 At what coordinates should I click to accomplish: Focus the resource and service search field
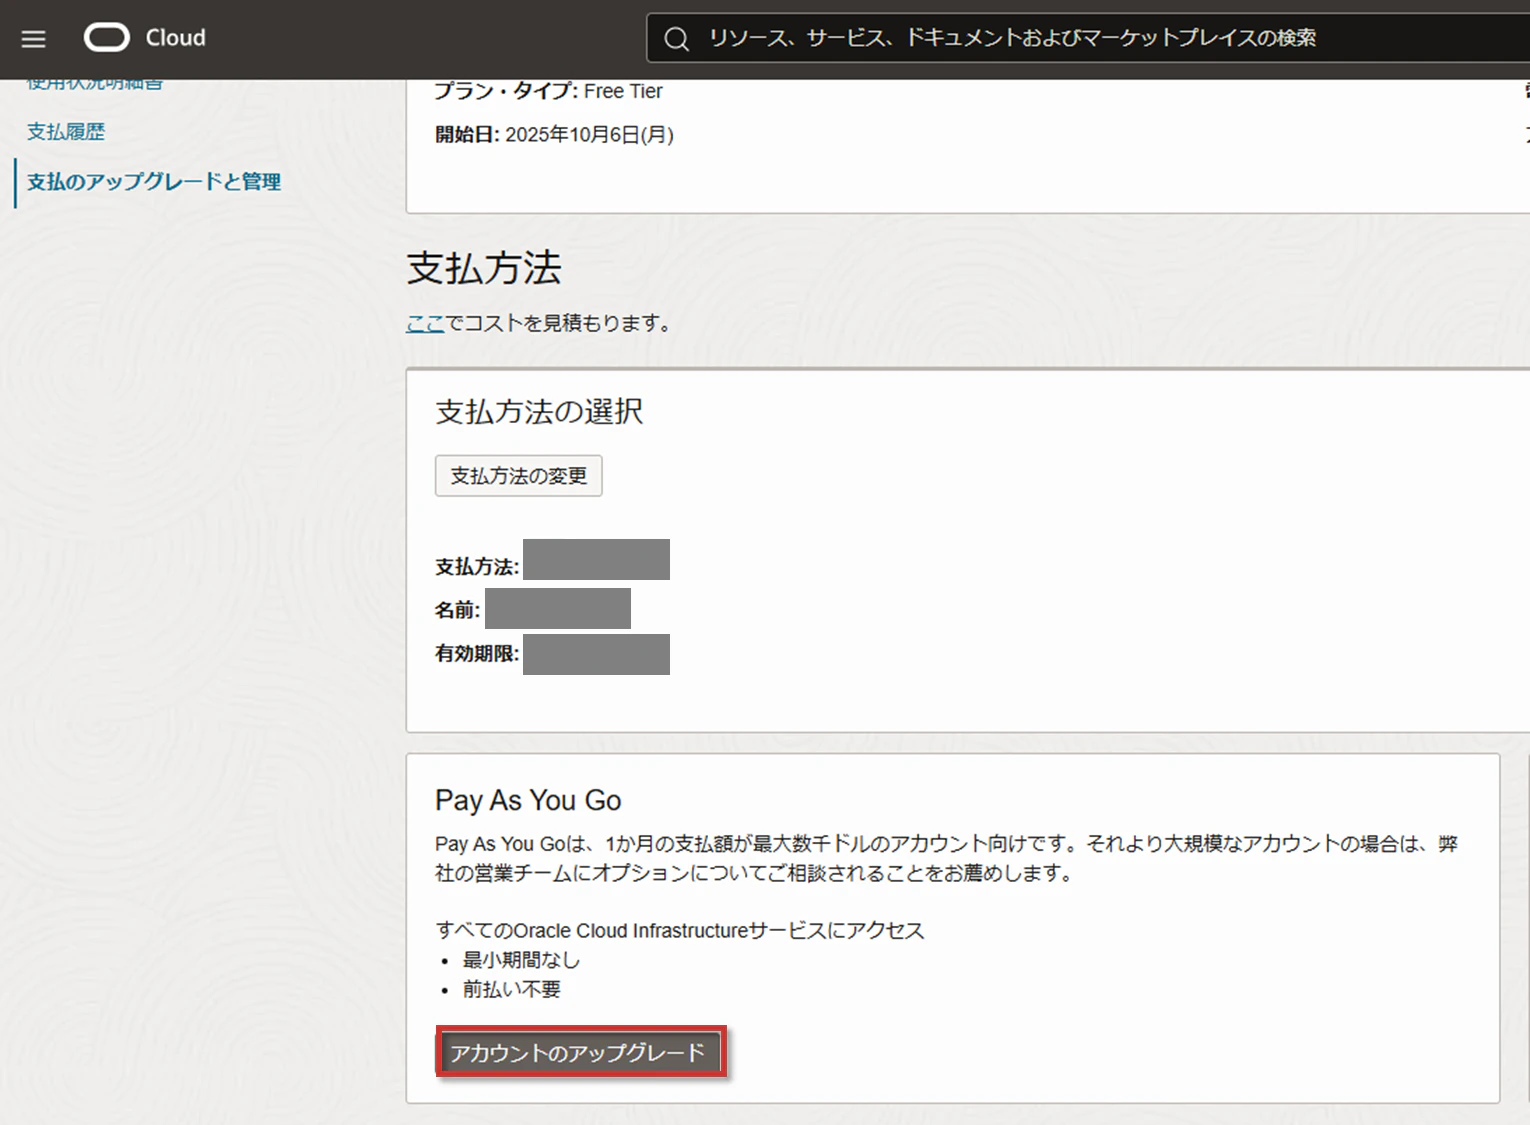pos(1088,38)
